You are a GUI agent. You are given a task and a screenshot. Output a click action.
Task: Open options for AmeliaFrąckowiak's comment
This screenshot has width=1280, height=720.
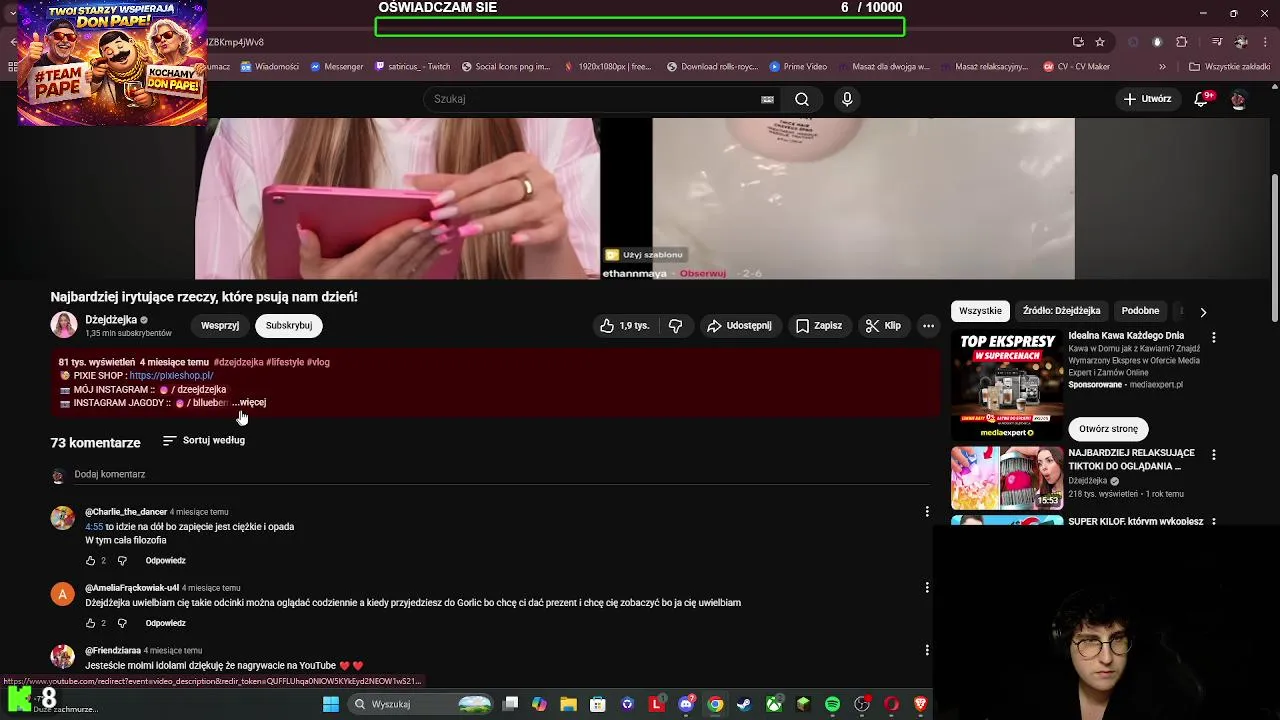click(x=927, y=588)
